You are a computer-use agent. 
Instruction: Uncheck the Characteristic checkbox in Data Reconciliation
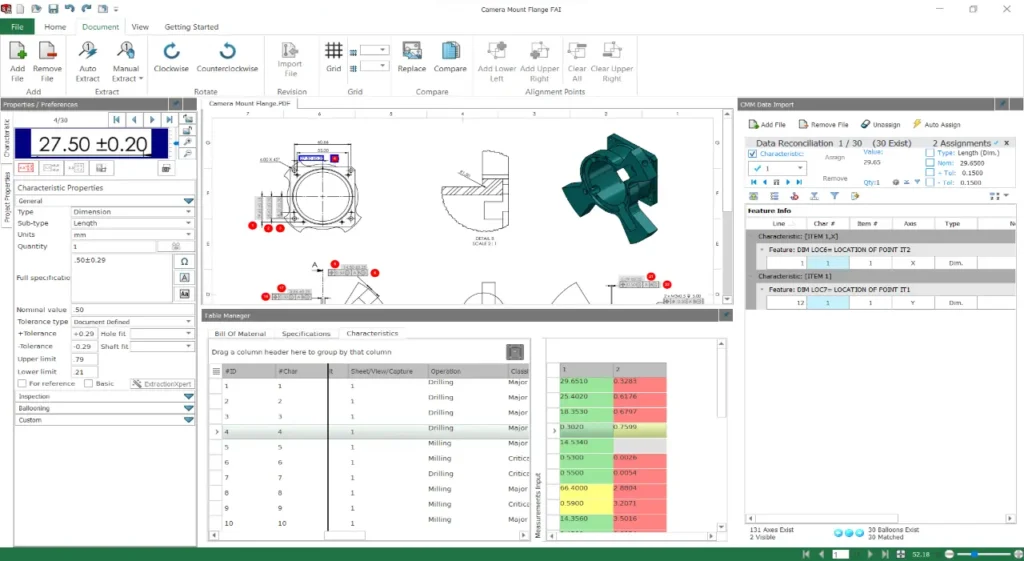coord(753,154)
